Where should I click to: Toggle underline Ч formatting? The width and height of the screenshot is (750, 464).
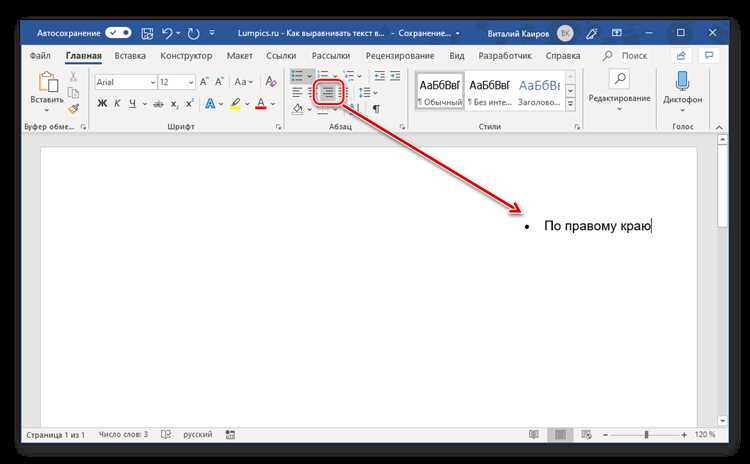click(132, 104)
